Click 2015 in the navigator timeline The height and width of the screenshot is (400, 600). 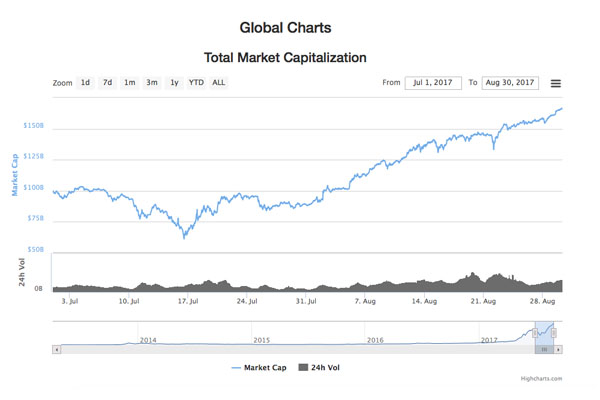click(x=261, y=340)
